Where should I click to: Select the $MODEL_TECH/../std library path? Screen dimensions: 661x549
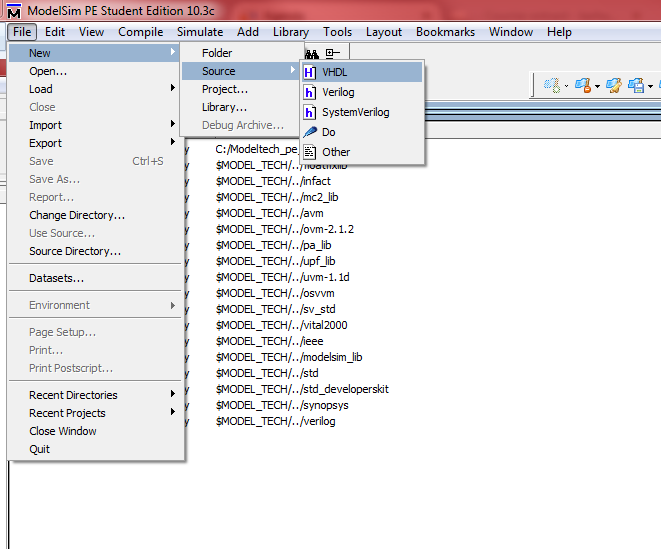(x=267, y=374)
